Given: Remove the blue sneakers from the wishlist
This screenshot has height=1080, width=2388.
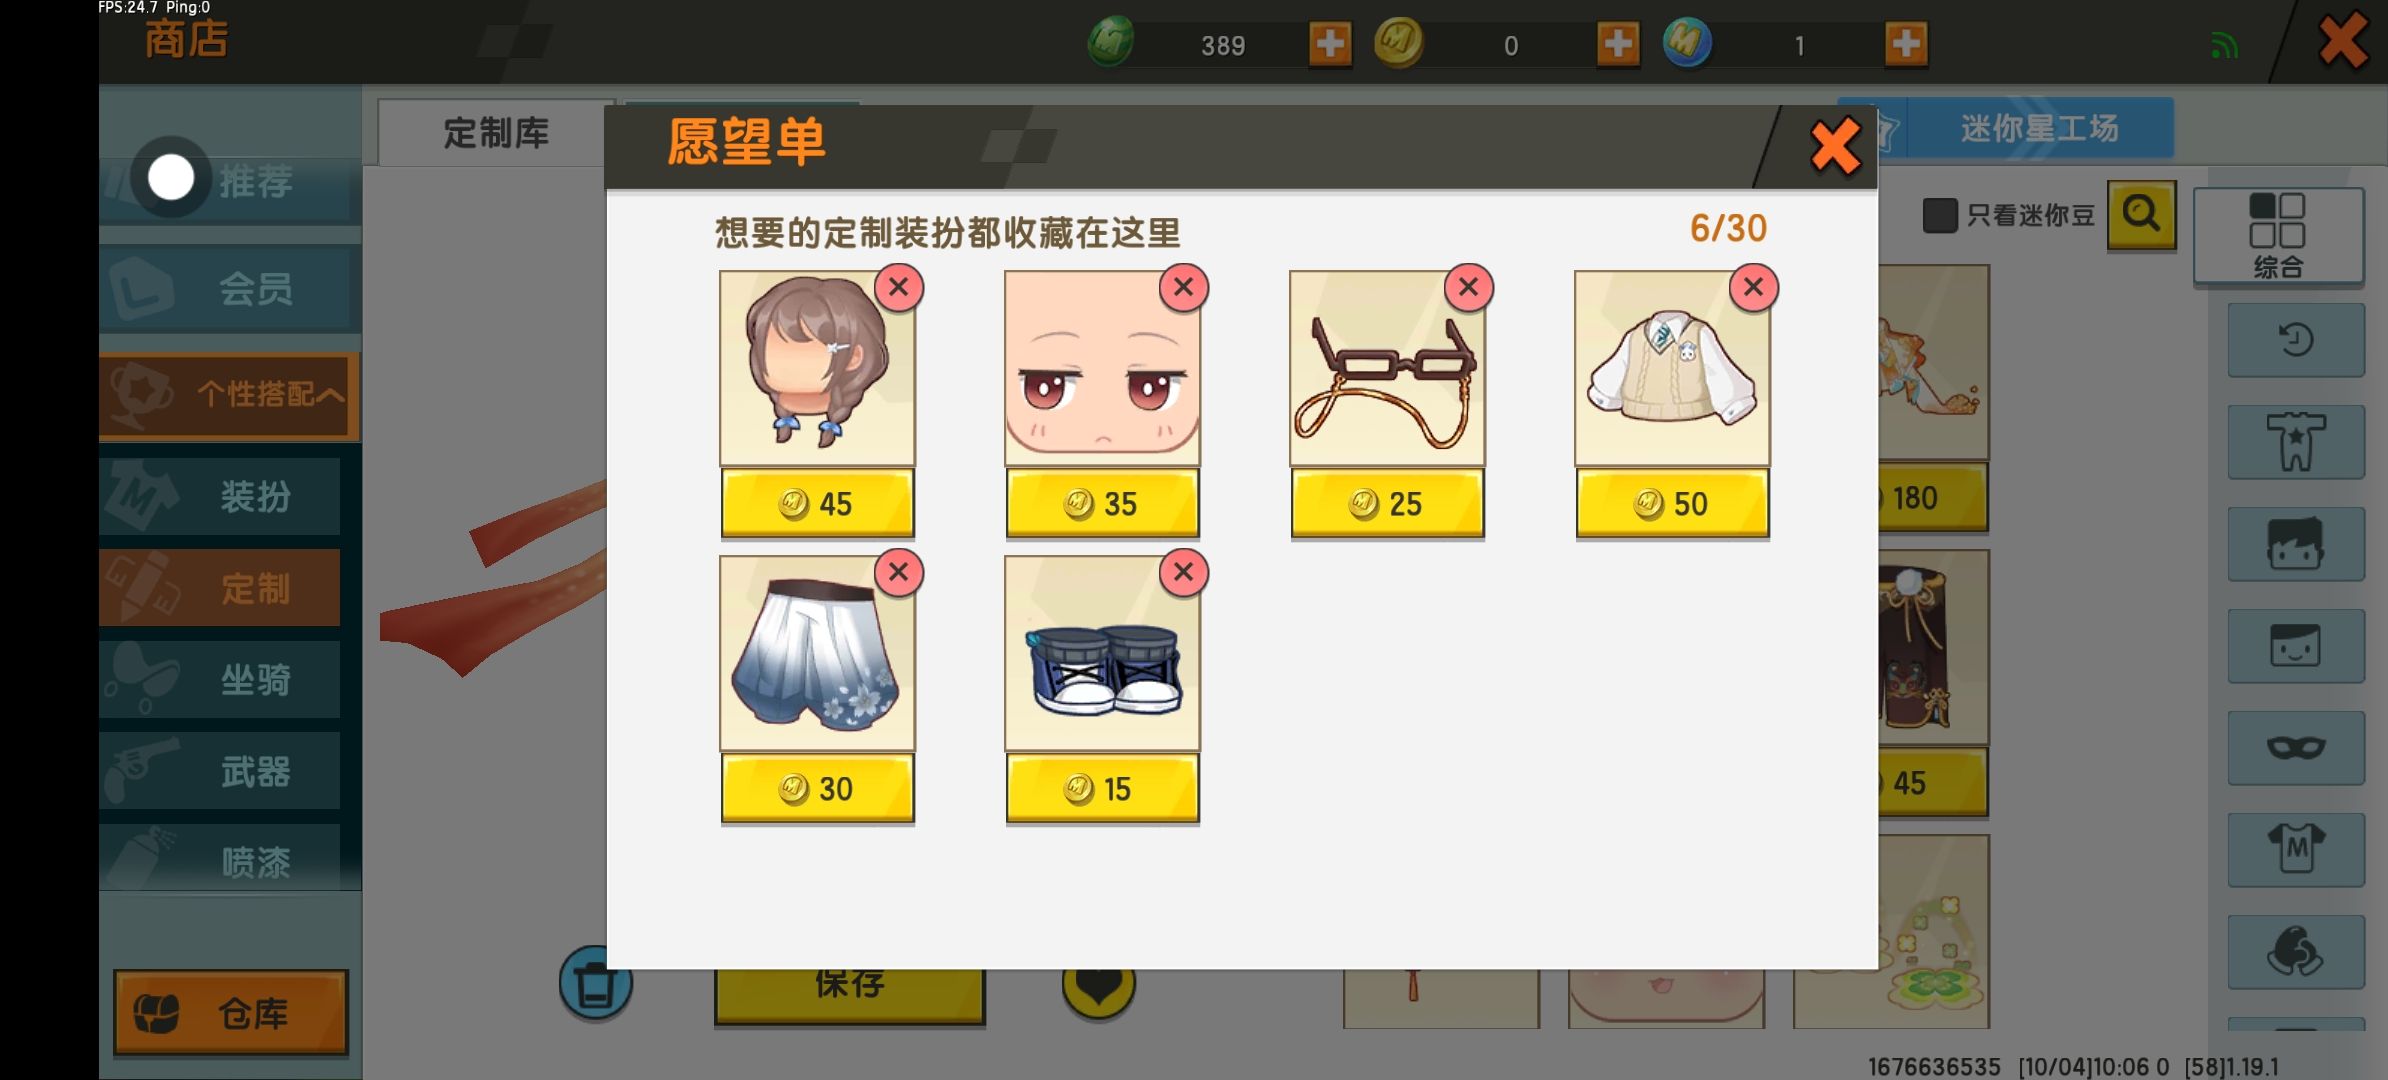Looking at the screenshot, I should tap(1183, 573).
